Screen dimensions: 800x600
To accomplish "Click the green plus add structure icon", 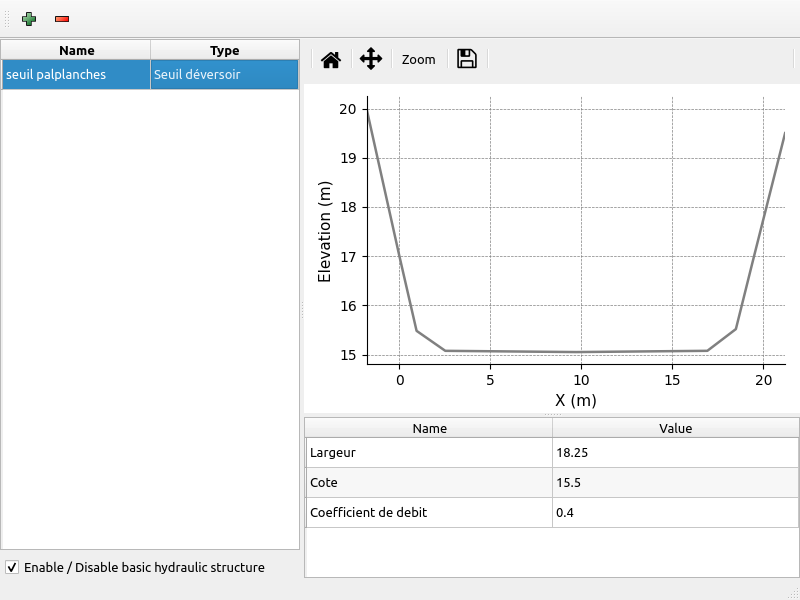I will pos(29,19).
